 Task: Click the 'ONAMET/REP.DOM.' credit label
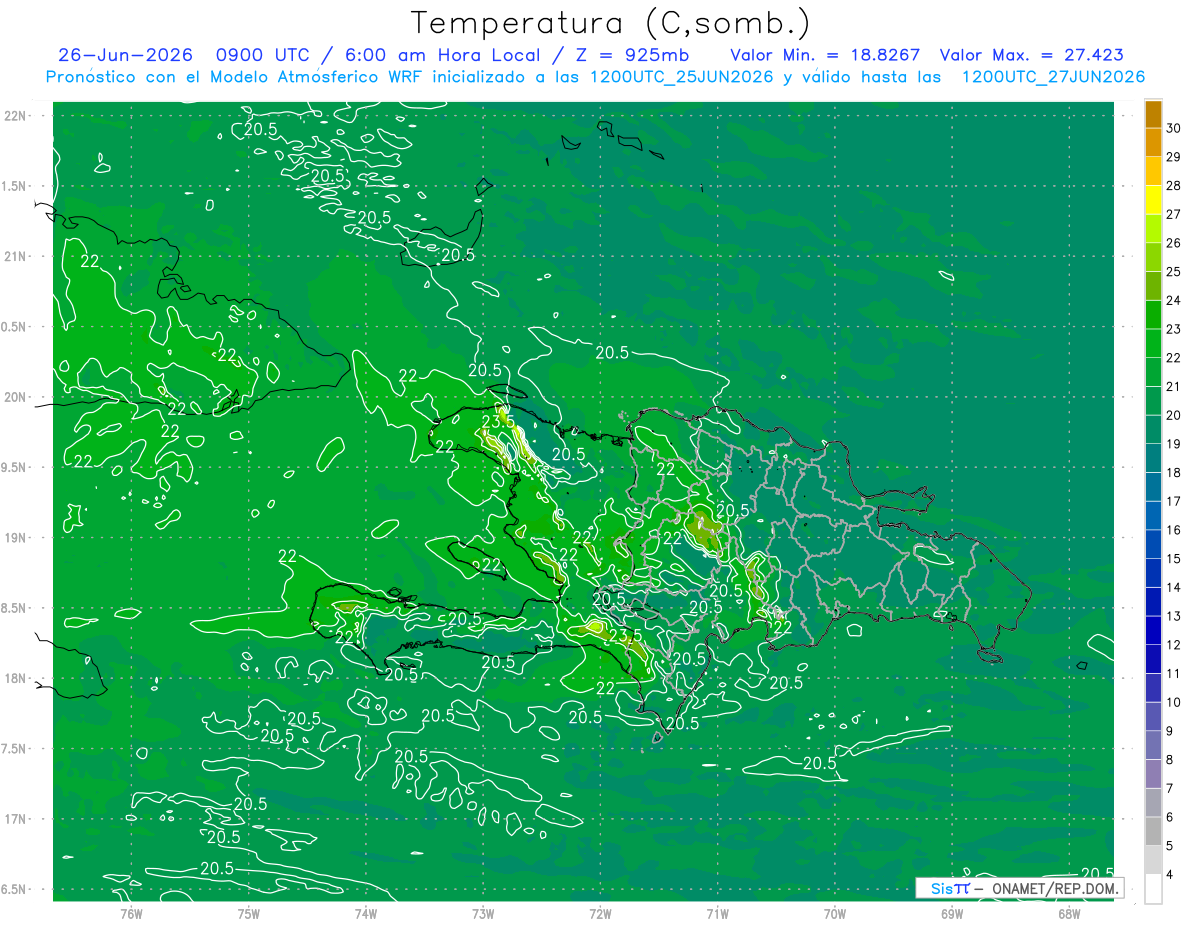[x=1054, y=888]
